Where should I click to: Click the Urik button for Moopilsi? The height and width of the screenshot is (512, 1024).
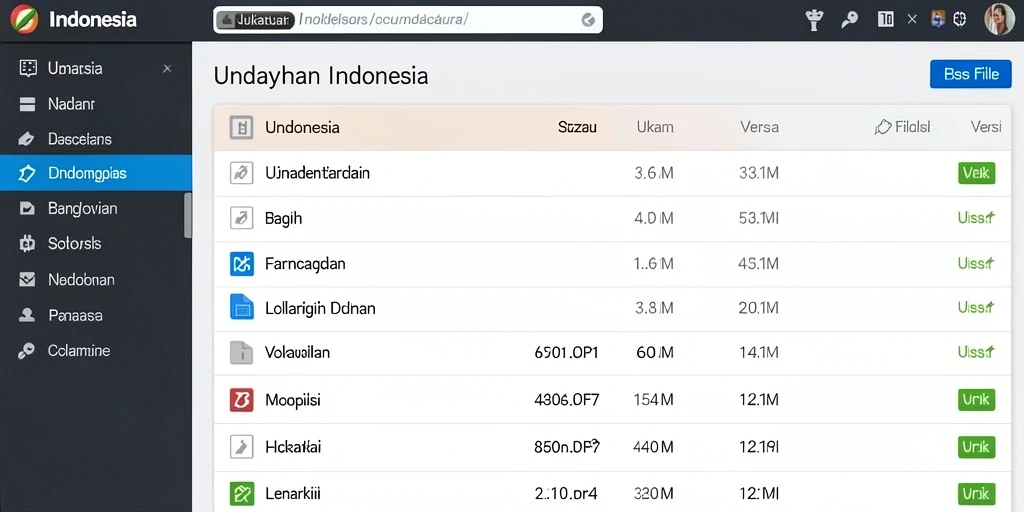coord(976,400)
